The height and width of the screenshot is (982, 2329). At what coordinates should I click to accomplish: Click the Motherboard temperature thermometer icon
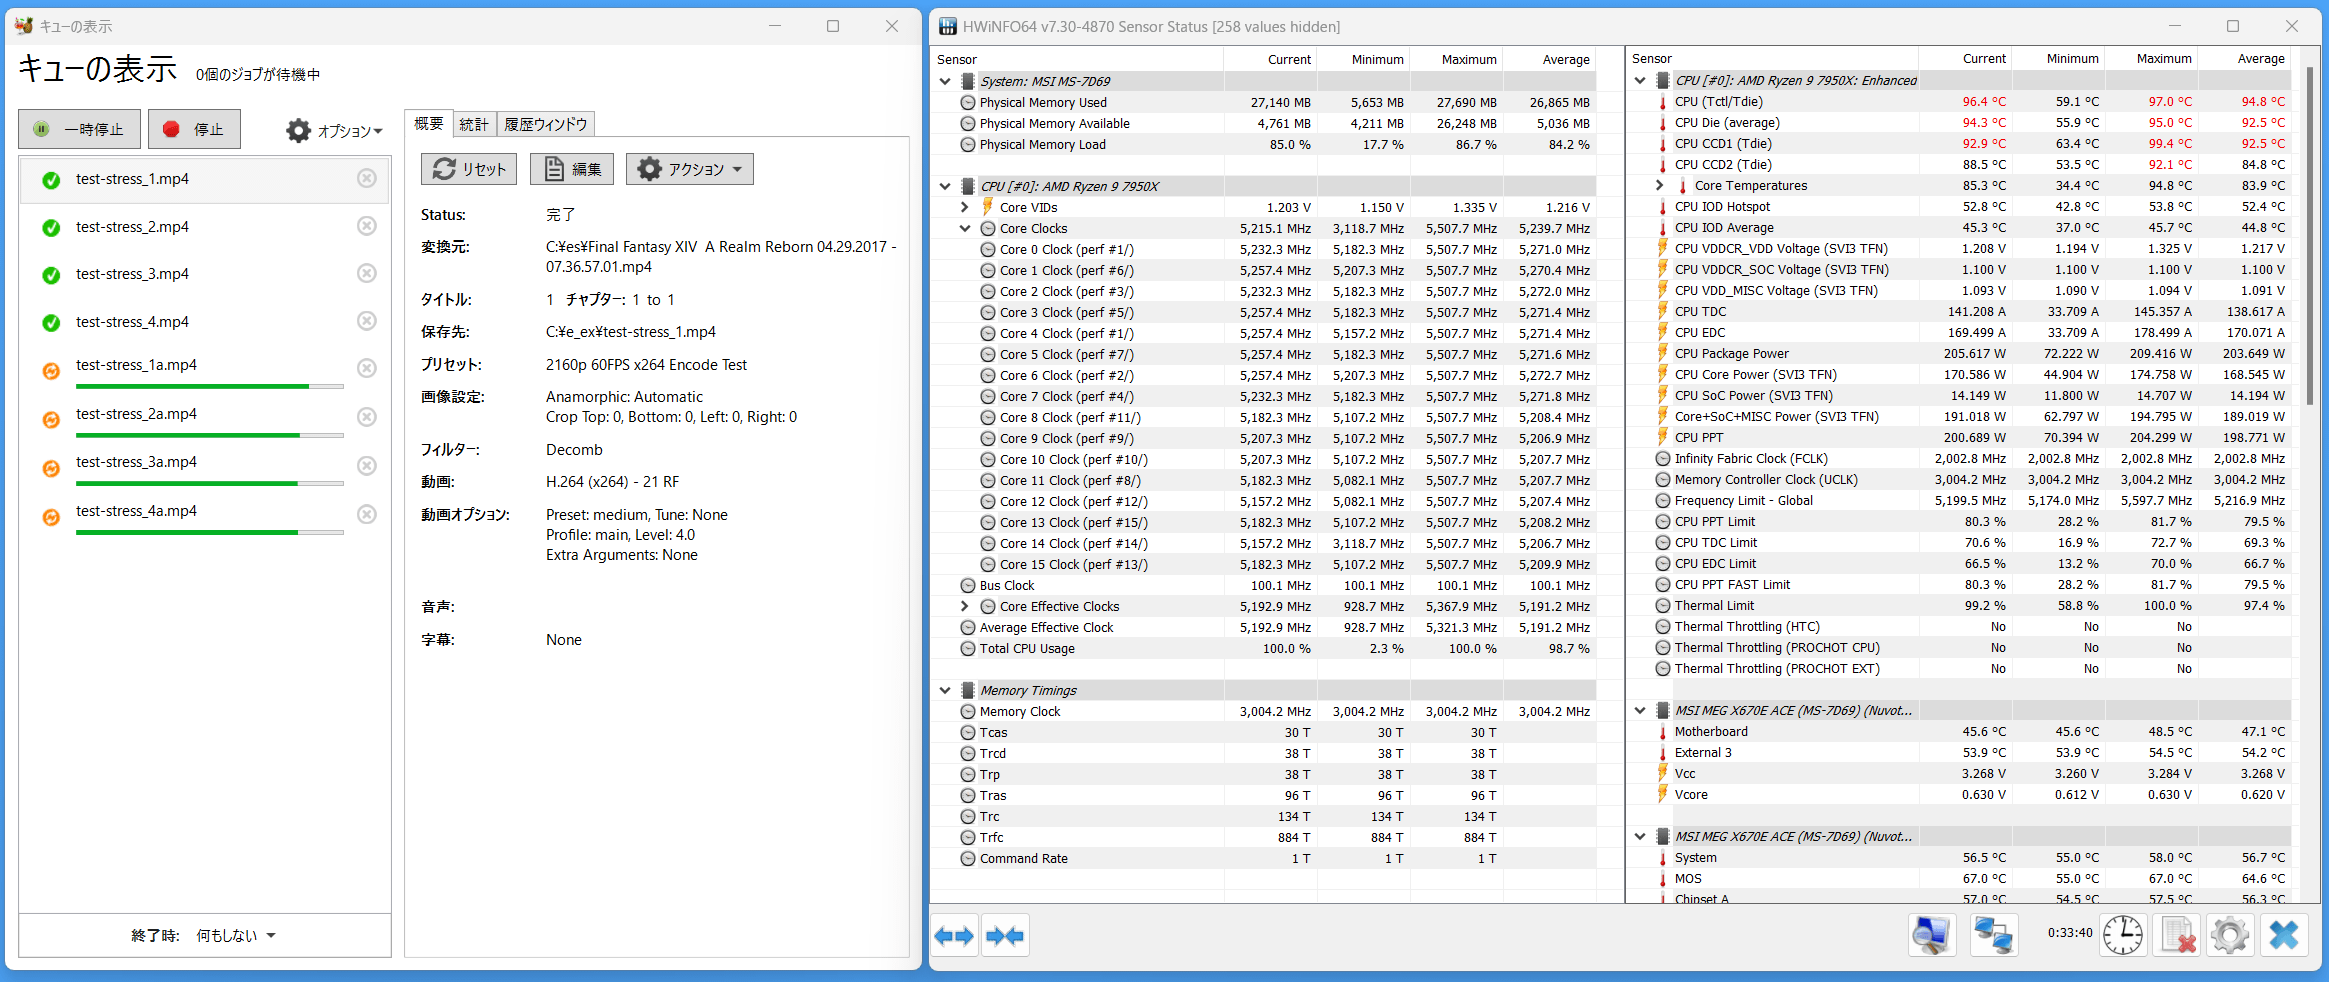[1663, 732]
